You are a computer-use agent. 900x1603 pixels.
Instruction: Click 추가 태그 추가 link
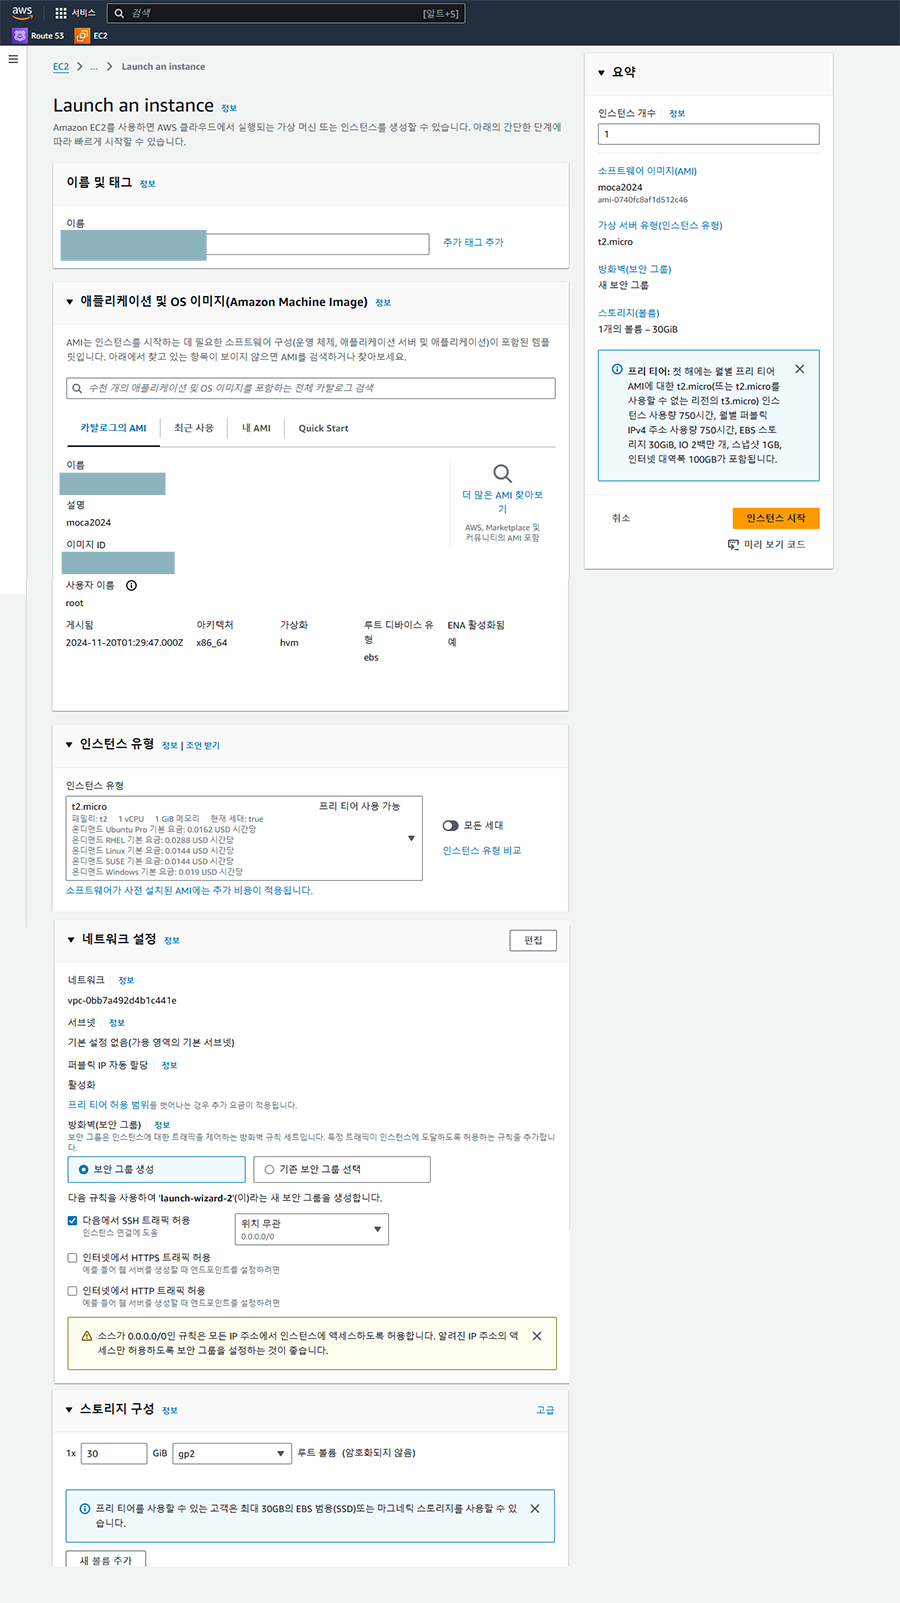tap(473, 243)
